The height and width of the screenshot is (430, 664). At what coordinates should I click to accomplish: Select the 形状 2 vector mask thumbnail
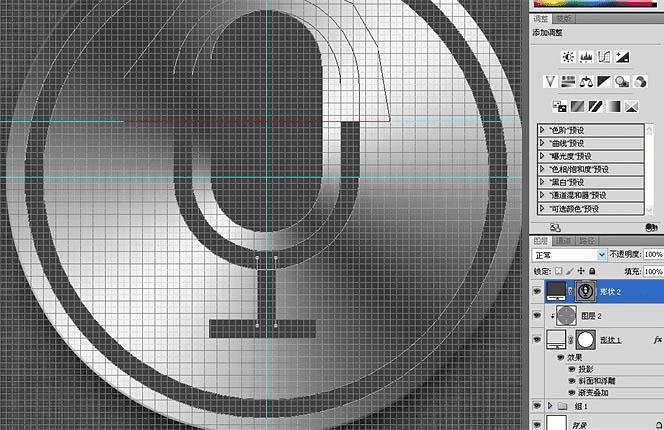tap(585, 291)
